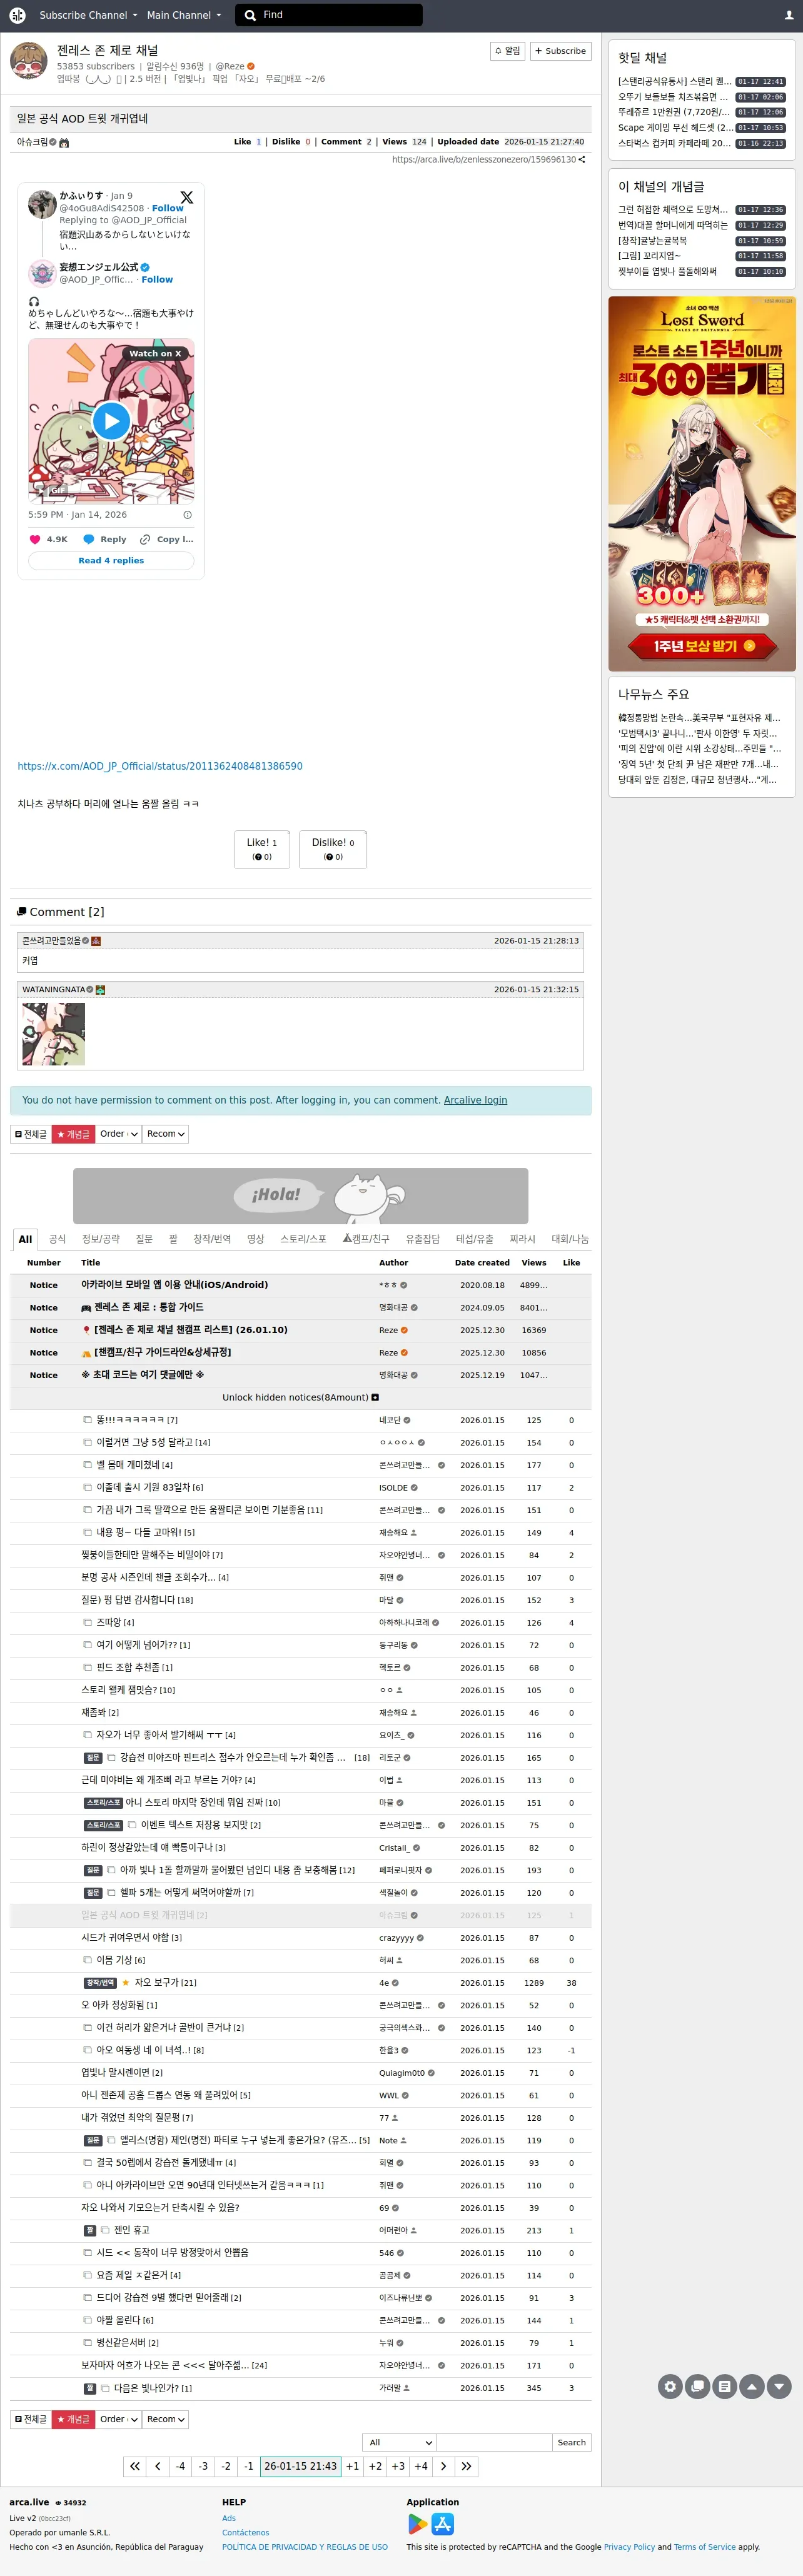Open upper Order dropdown above article list
This screenshot has width=803, height=2576.
coord(118,1134)
